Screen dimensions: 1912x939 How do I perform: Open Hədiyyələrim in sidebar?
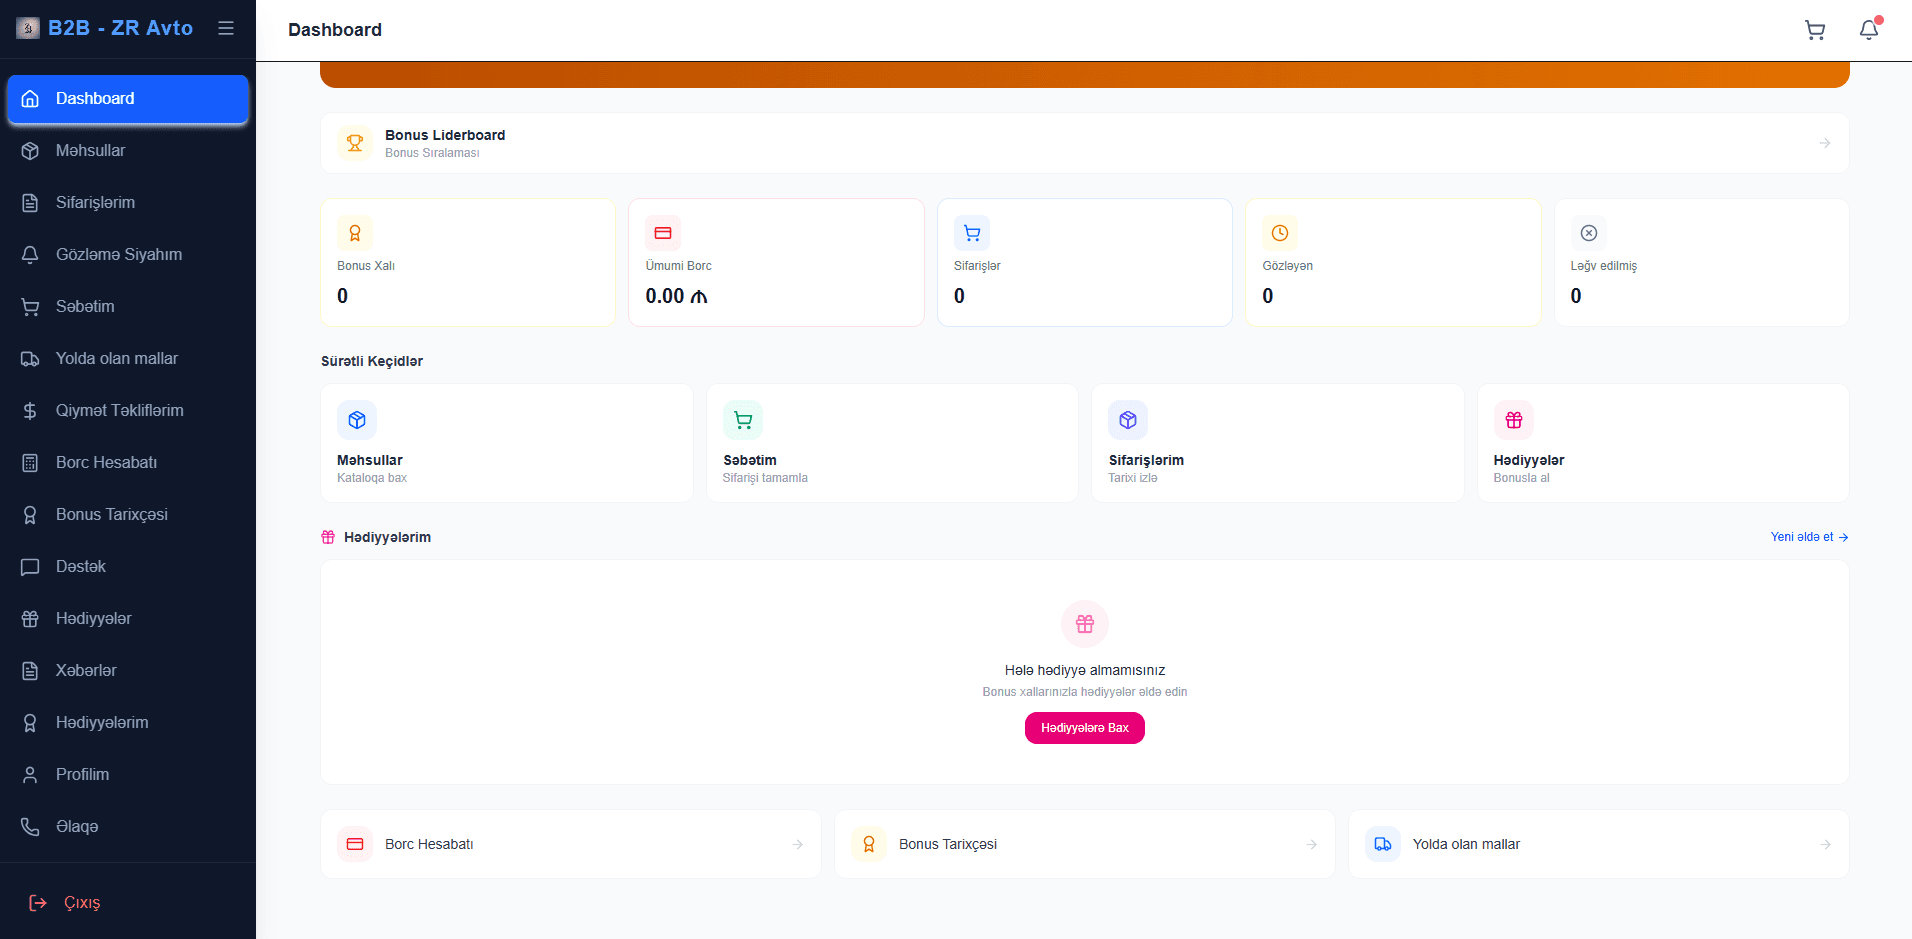(x=128, y=723)
